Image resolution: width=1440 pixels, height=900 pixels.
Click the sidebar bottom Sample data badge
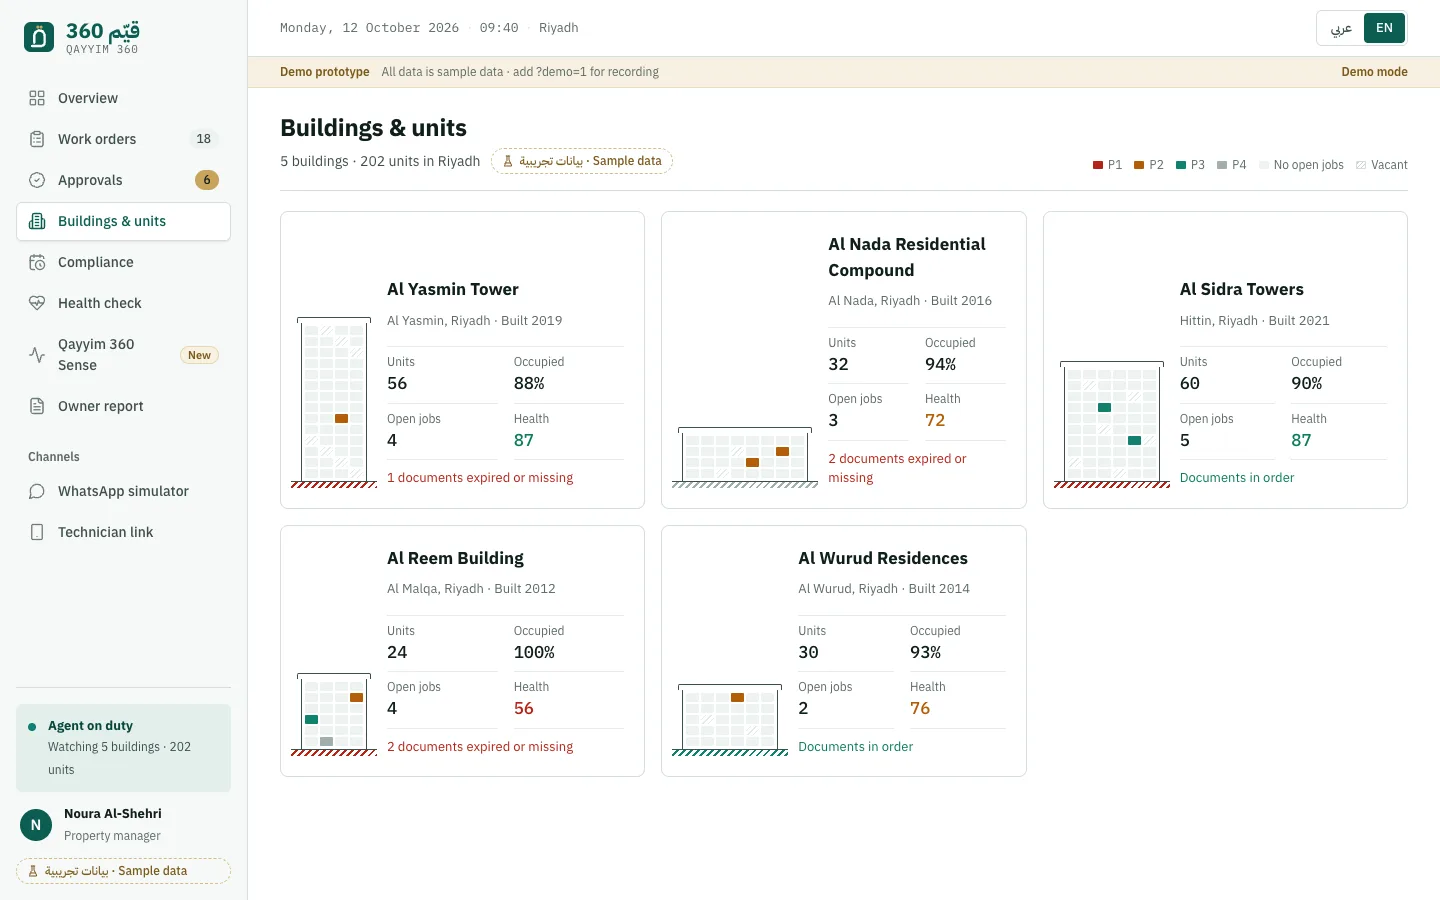pyautogui.click(x=124, y=871)
